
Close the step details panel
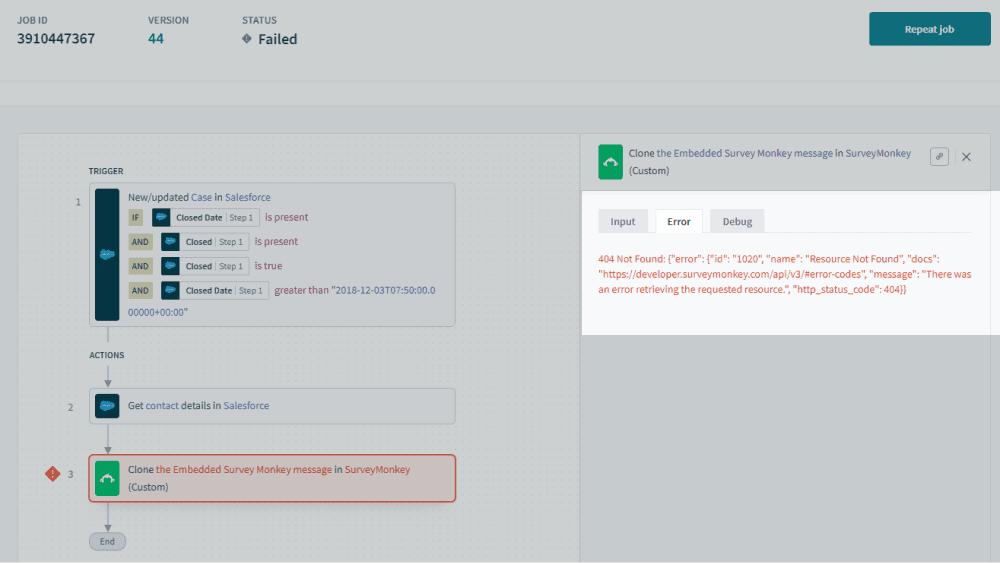click(966, 157)
